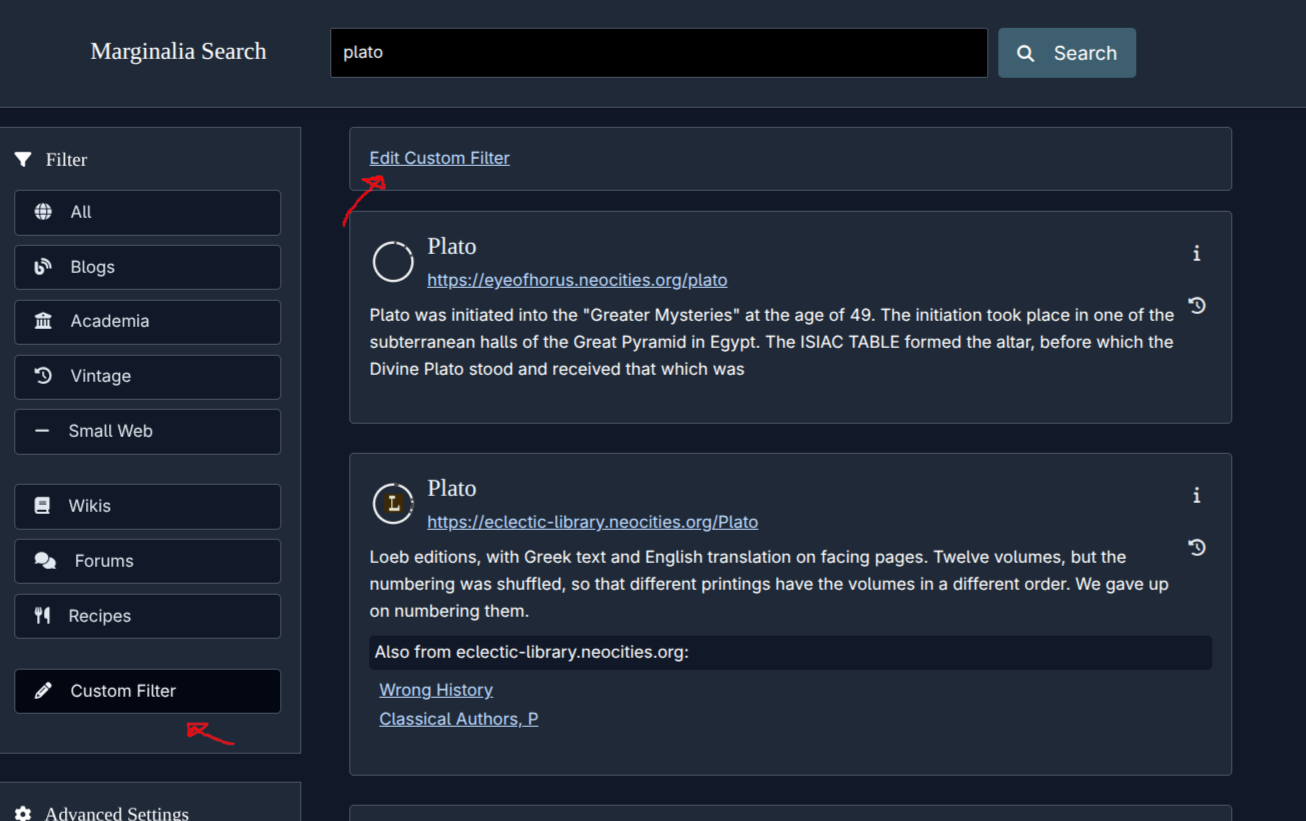Click the info icon for eclectic-library result

[1196, 496]
